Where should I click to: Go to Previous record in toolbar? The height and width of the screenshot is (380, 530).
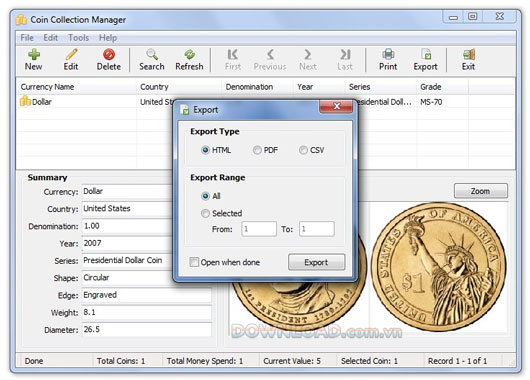click(270, 60)
